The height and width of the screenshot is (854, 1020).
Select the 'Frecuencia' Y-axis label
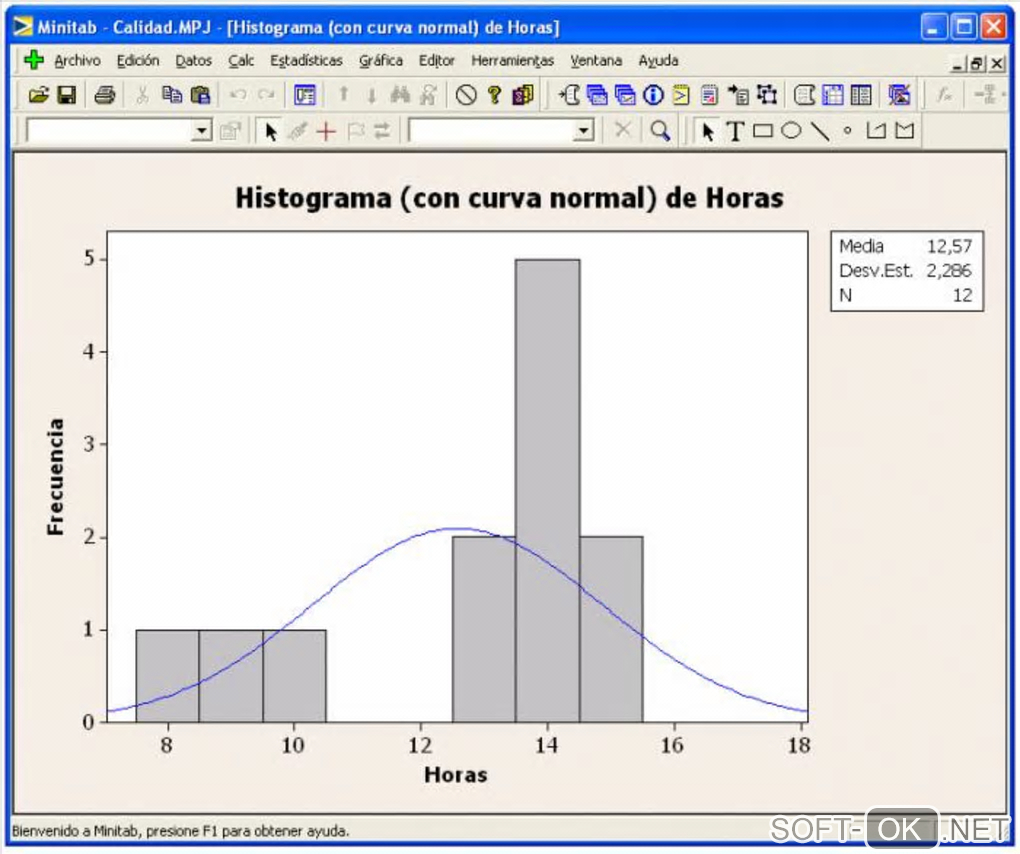(56, 477)
